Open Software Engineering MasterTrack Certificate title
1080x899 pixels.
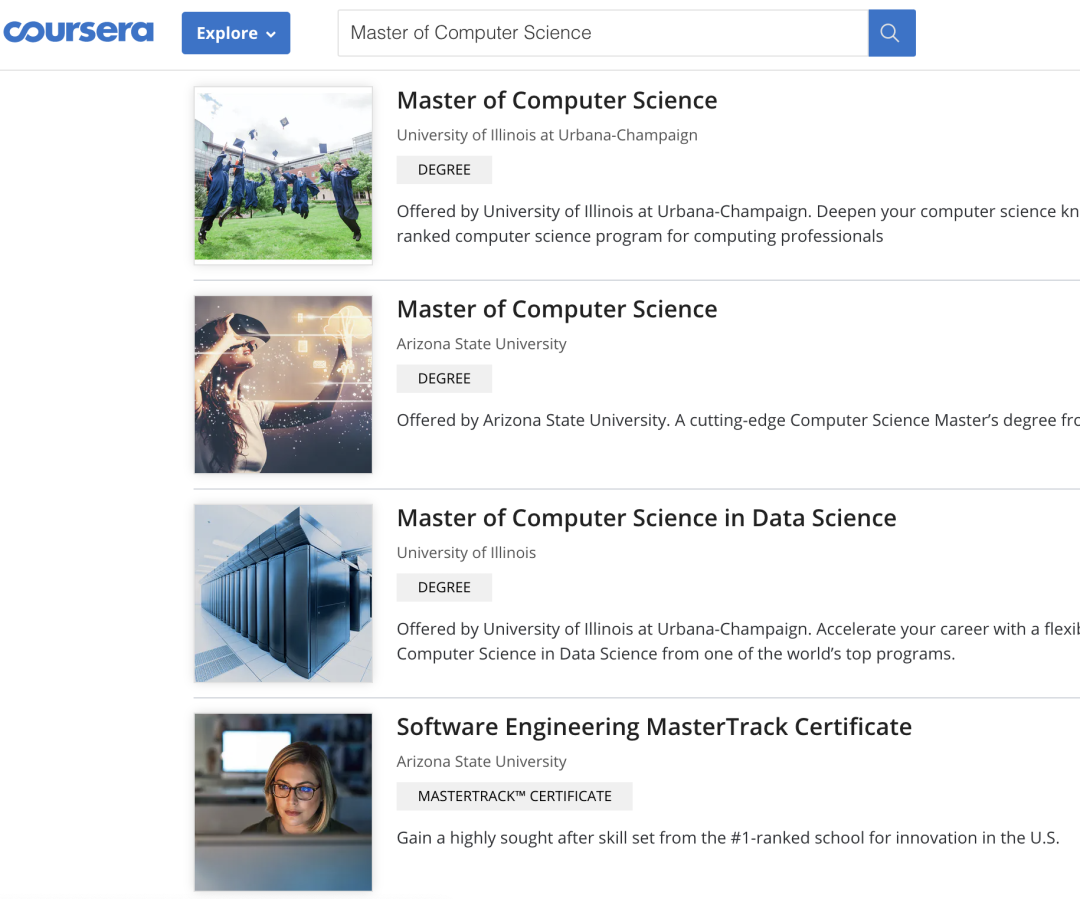[654, 727]
